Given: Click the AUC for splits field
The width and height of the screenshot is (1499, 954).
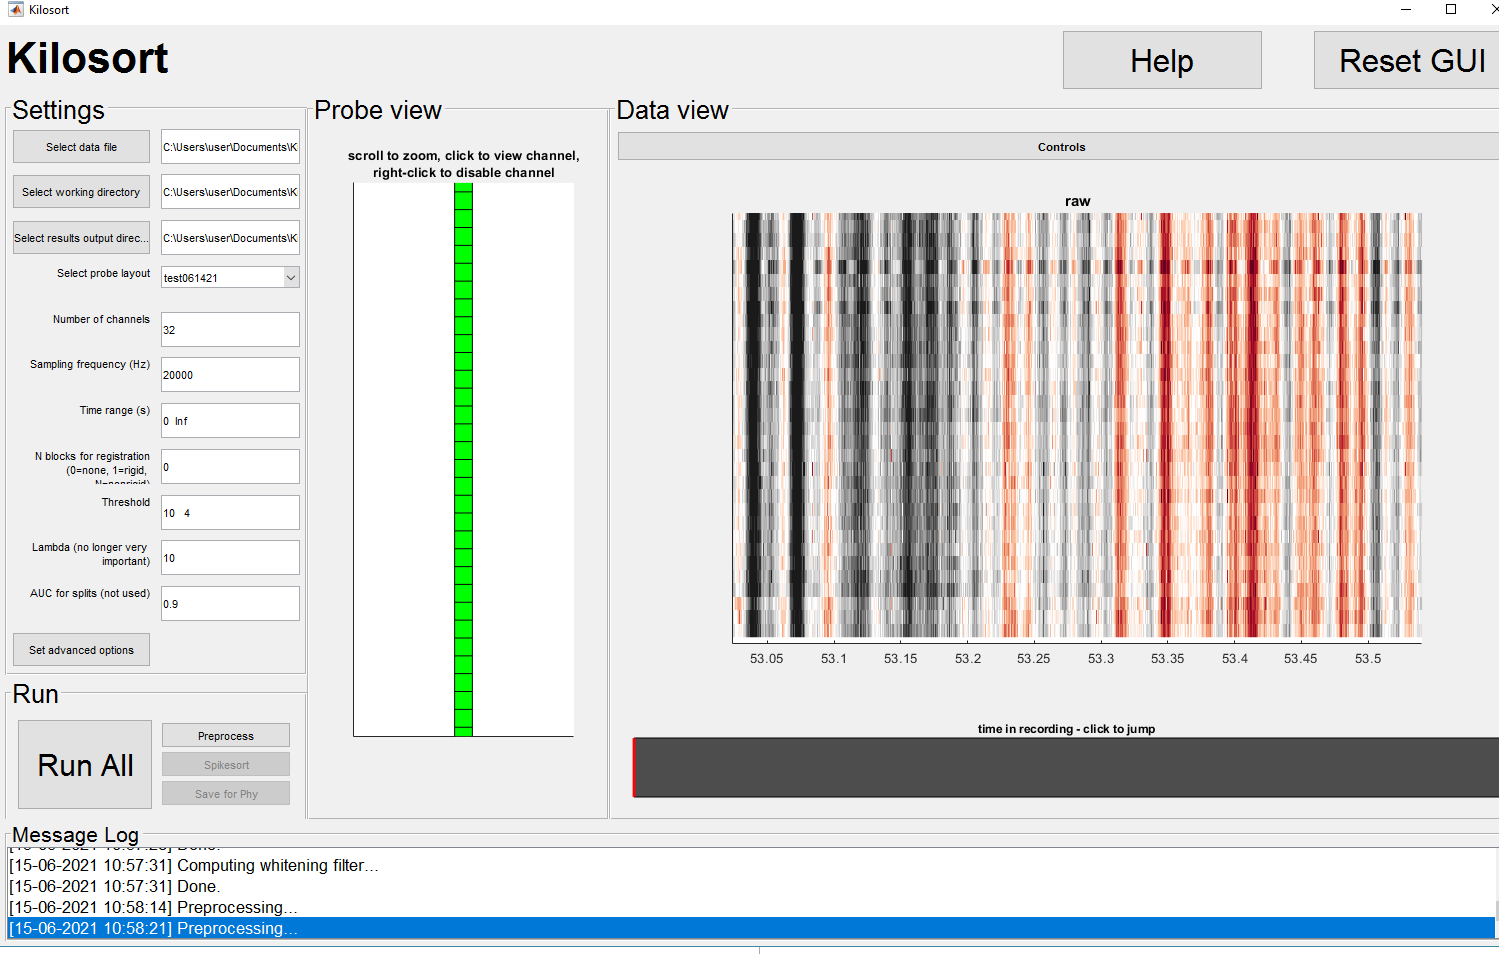Looking at the screenshot, I should click(x=229, y=603).
